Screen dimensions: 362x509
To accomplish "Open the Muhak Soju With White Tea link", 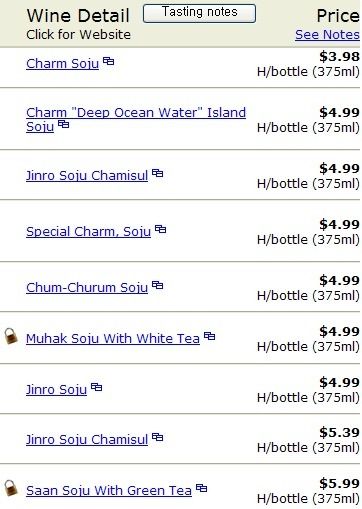I will pos(113,338).
